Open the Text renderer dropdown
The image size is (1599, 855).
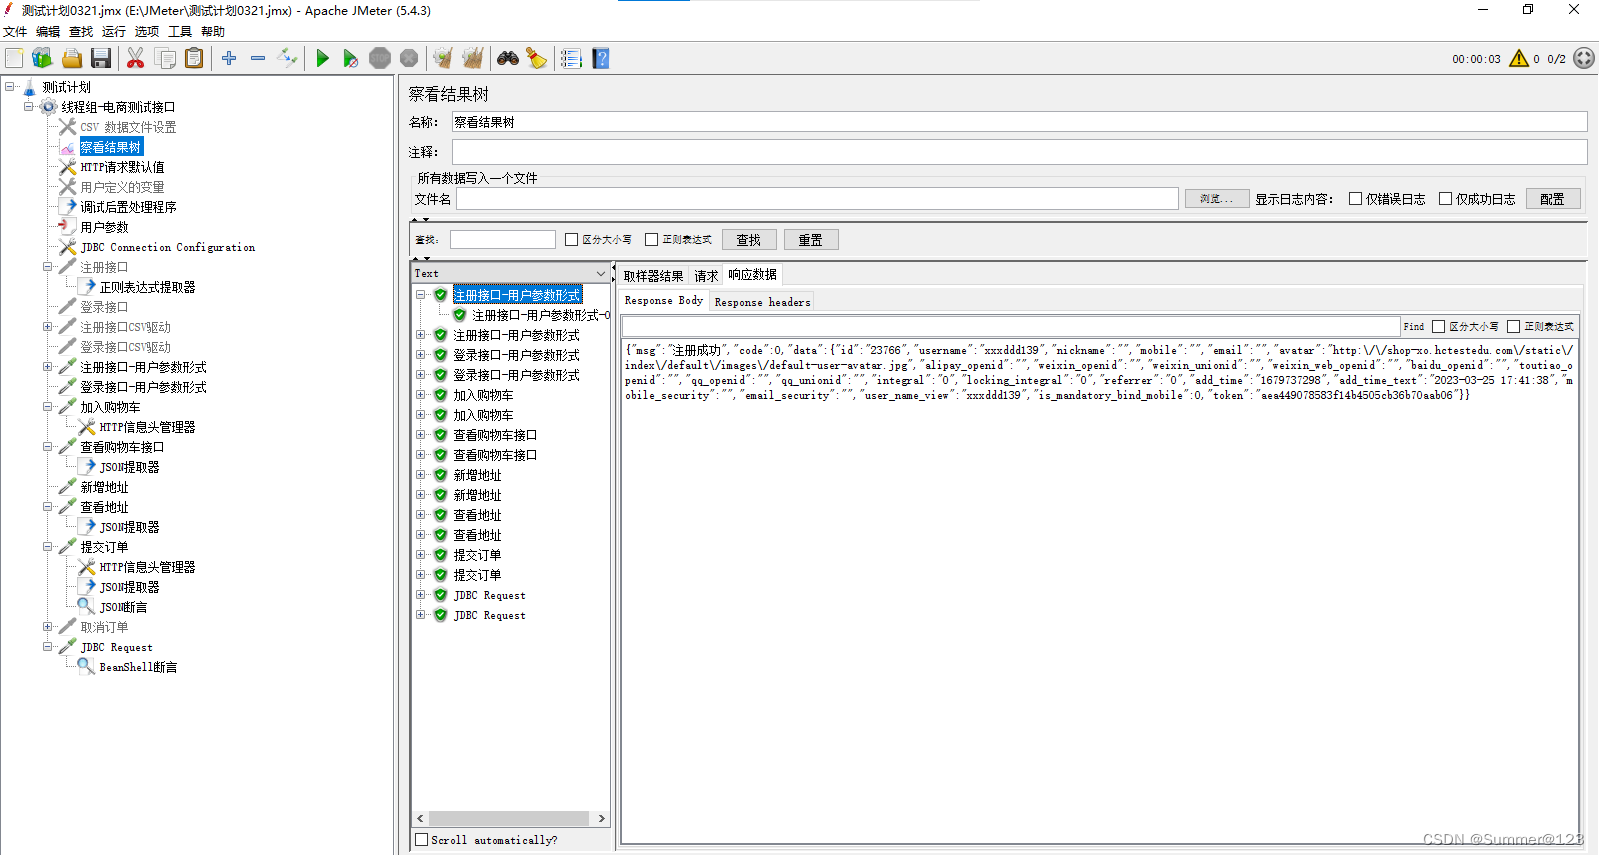click(x=511, y=273)
